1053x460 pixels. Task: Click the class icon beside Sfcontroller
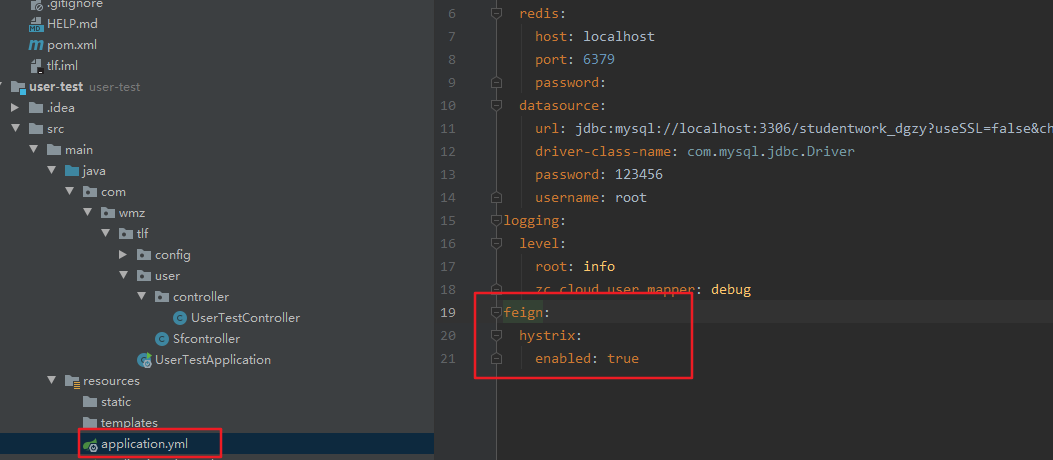162,338
